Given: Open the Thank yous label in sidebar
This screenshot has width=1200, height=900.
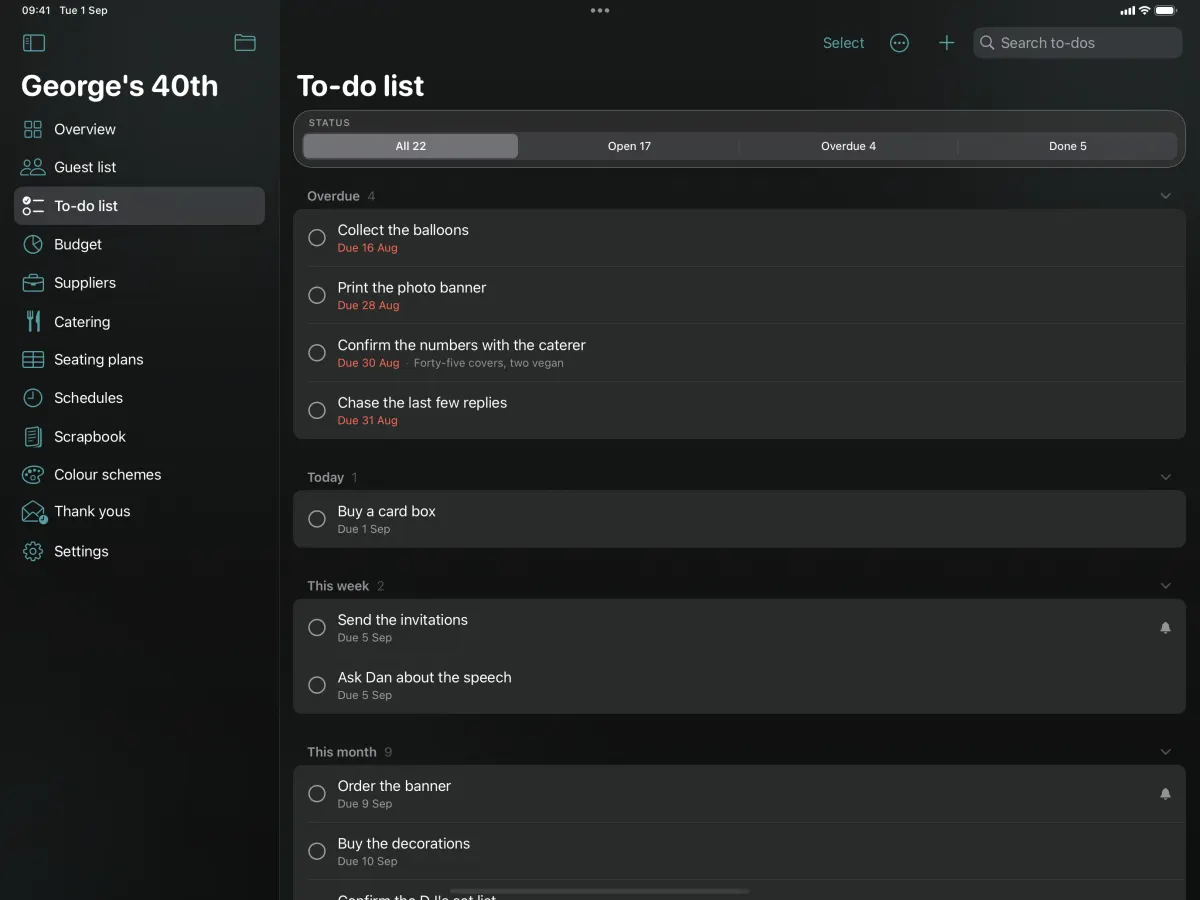Looking at the screenshot, I should [92, 511].
